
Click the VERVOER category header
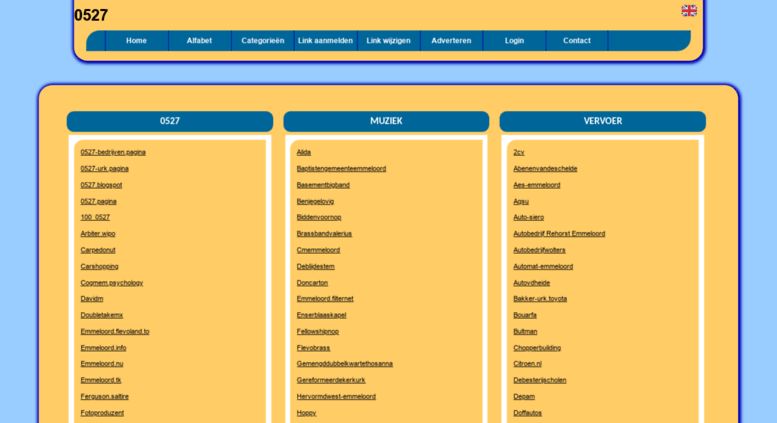[x=603, y=121]
